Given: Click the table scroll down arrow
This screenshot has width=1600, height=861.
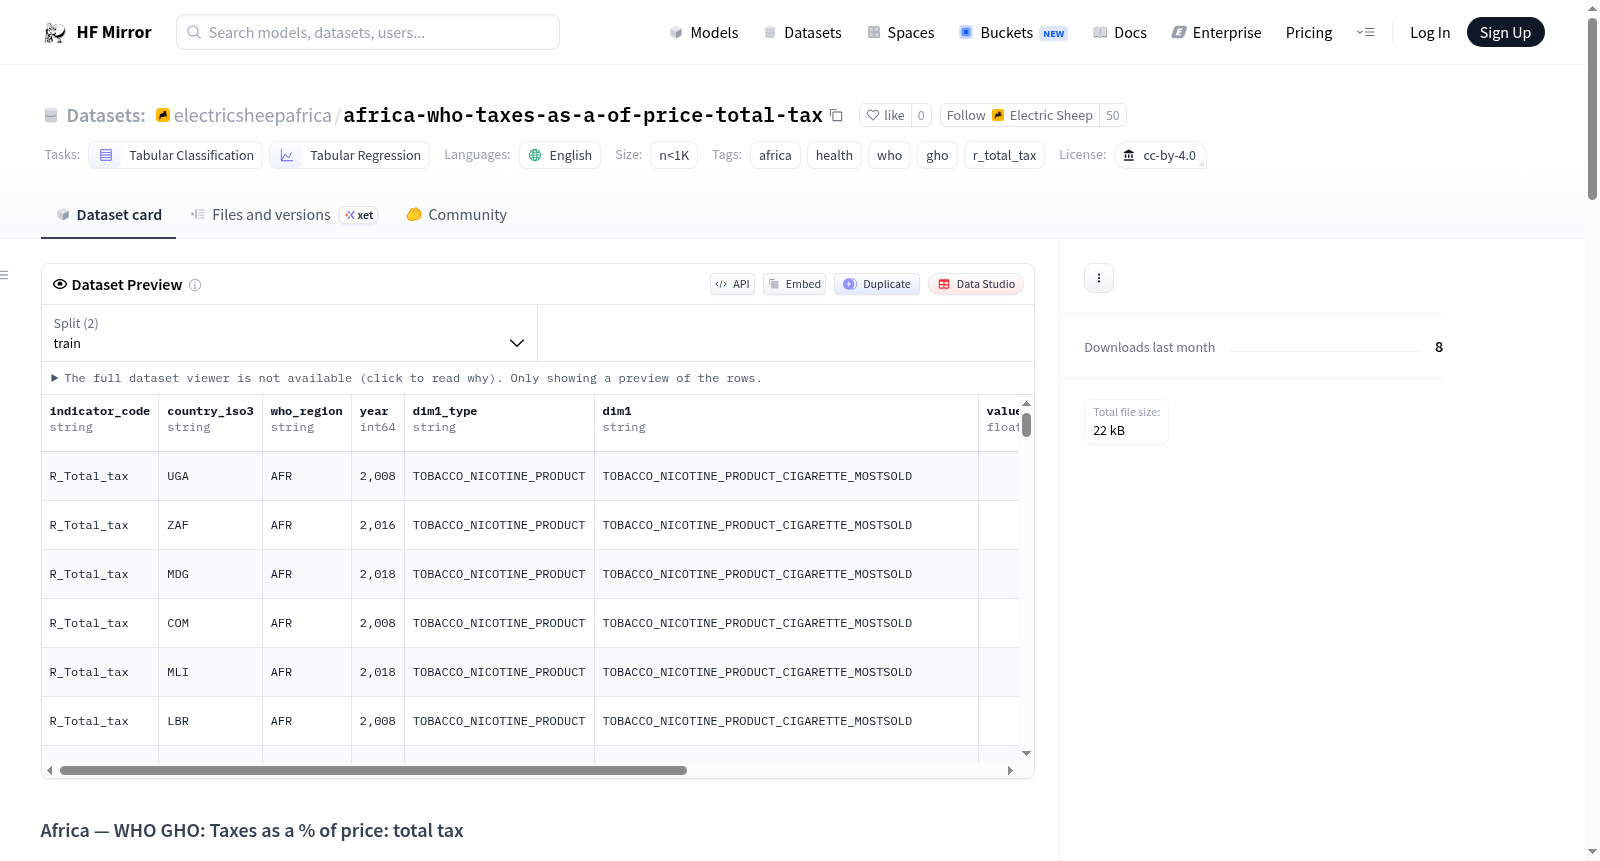Looking at the screenshot, I should pyautogui.click(x=1026, y=753).
